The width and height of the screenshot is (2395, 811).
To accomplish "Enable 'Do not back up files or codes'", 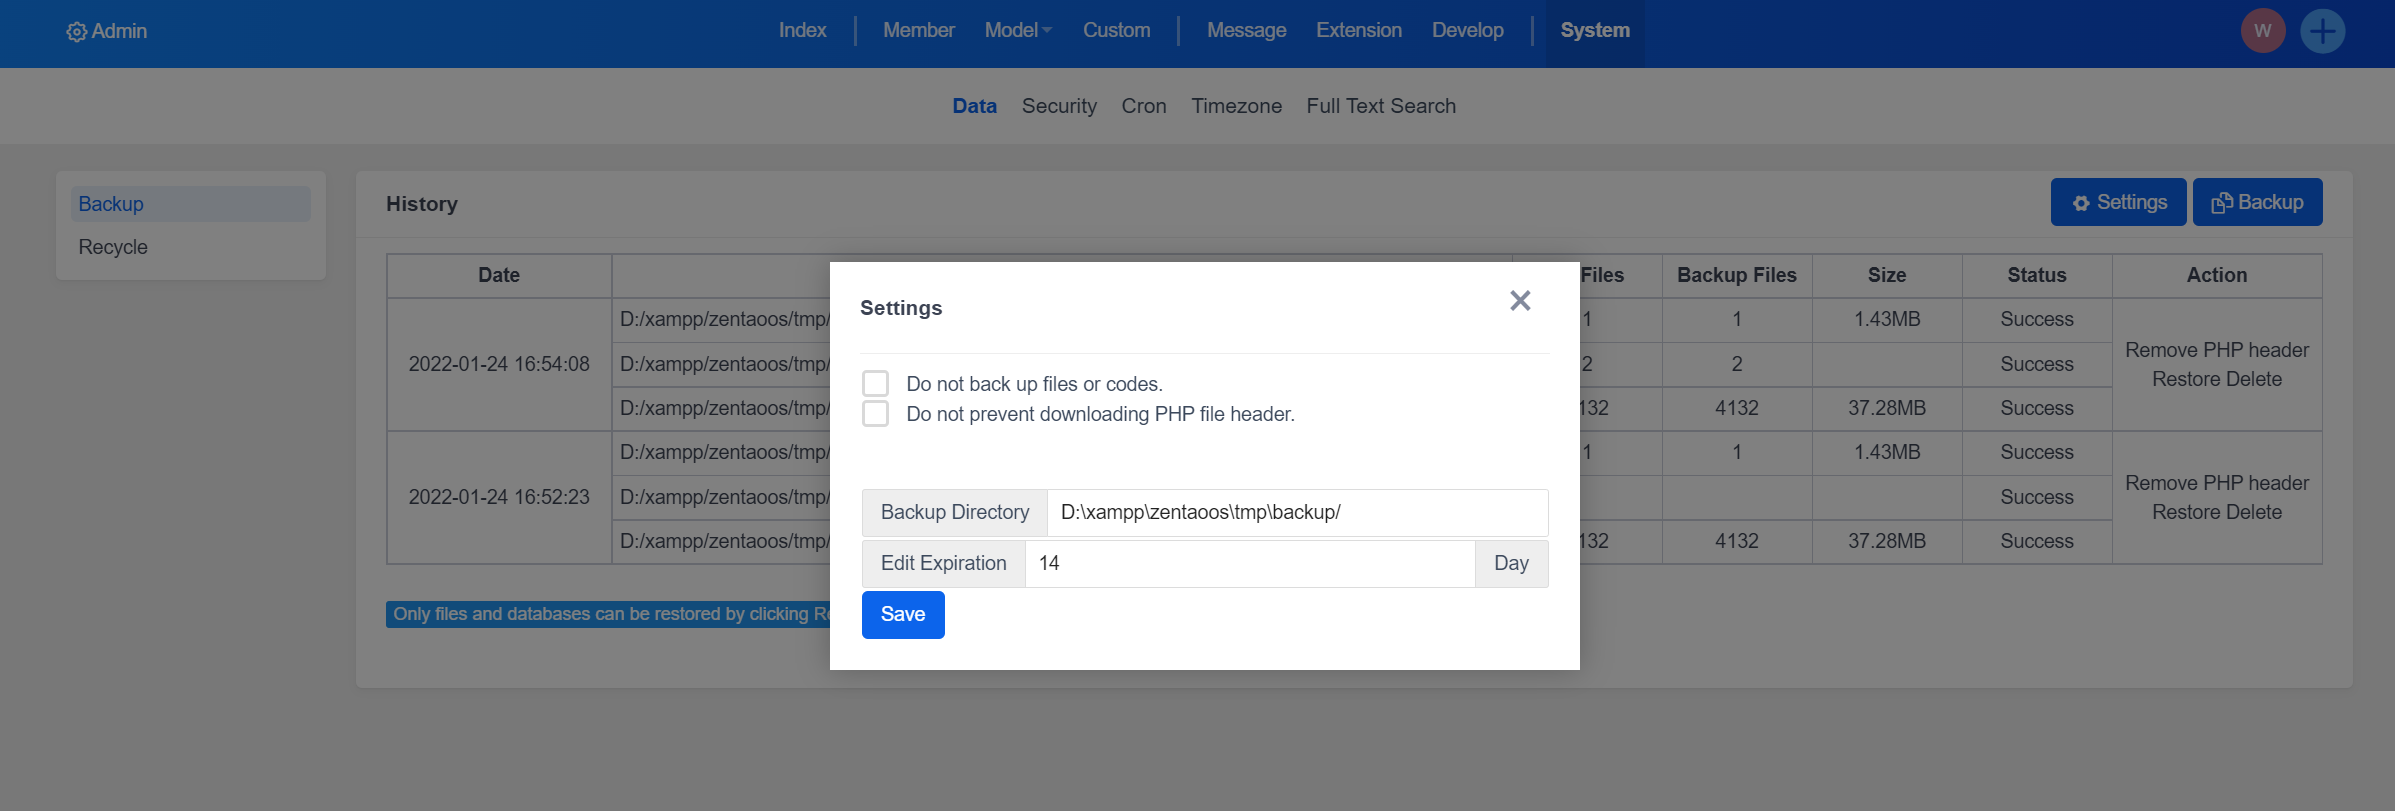I will click(875, 384).
